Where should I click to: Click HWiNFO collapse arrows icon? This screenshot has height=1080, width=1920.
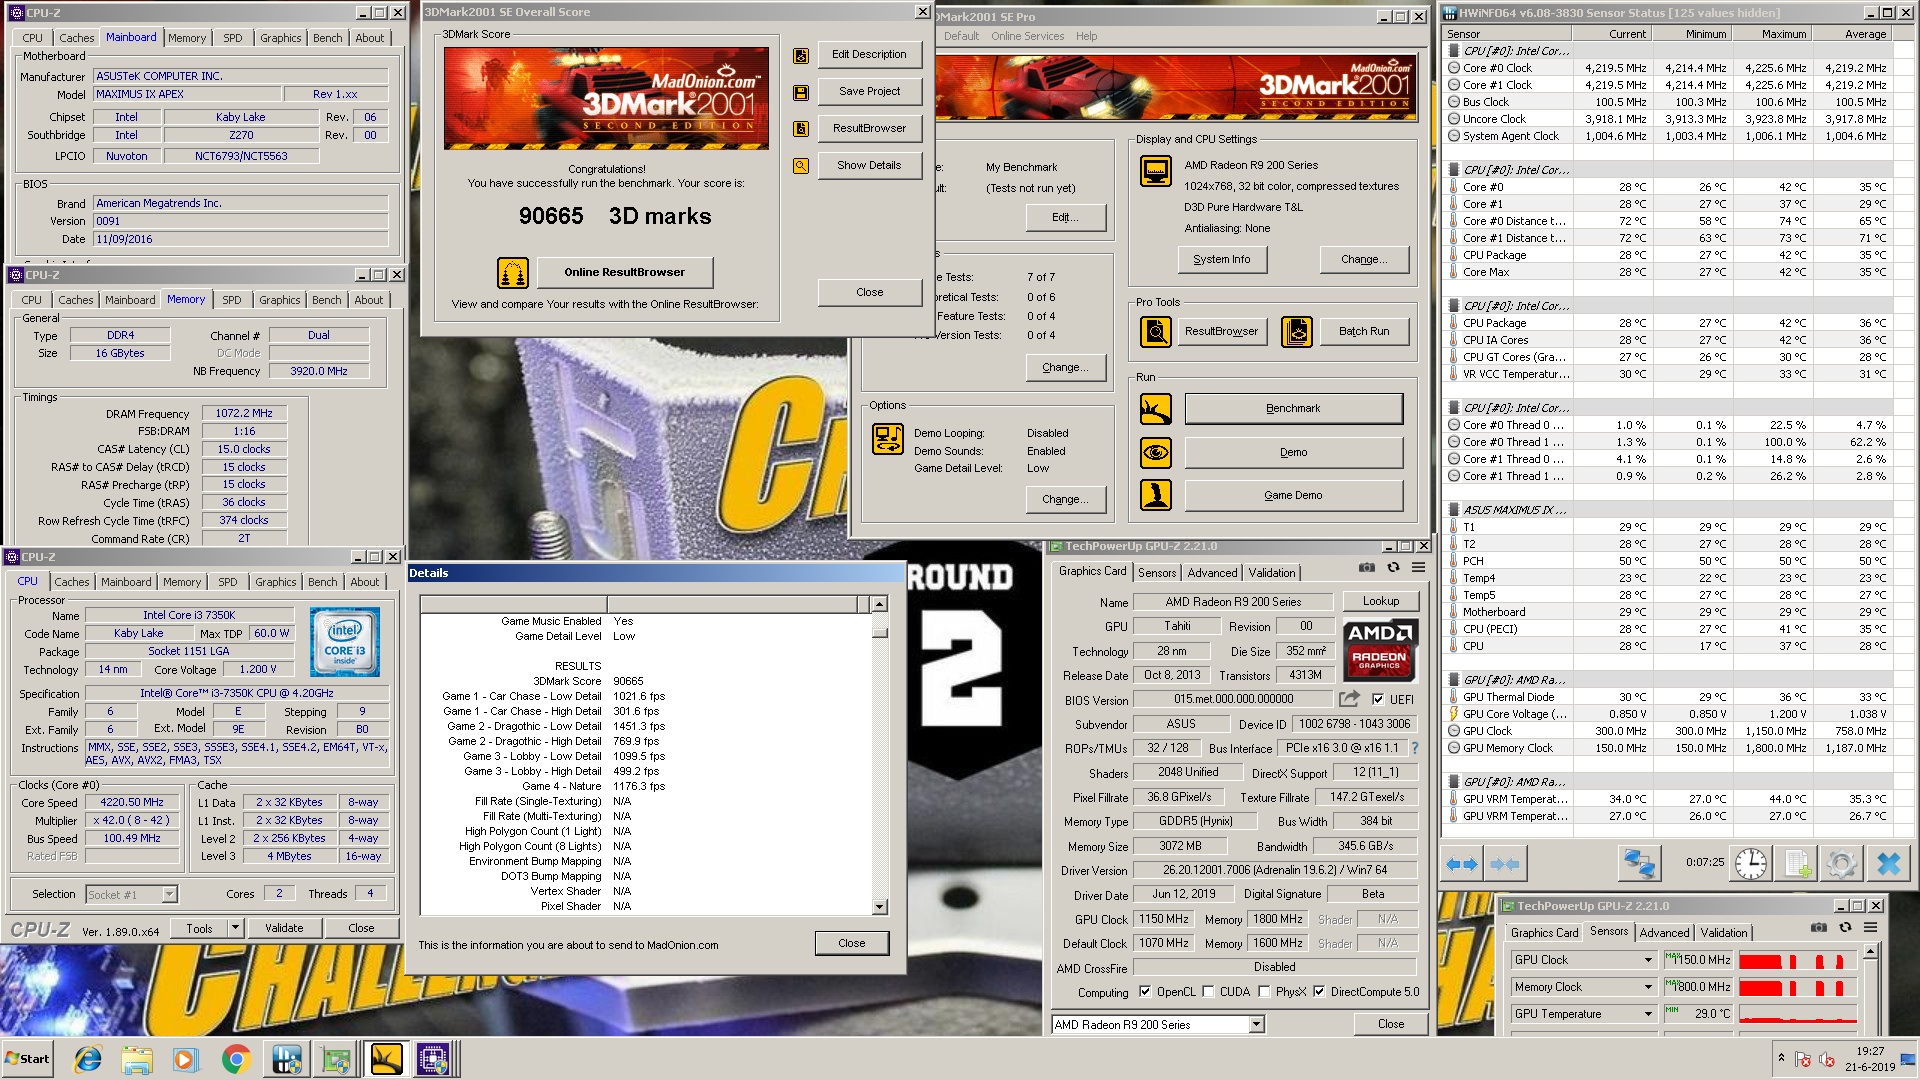coord(1504,864)
